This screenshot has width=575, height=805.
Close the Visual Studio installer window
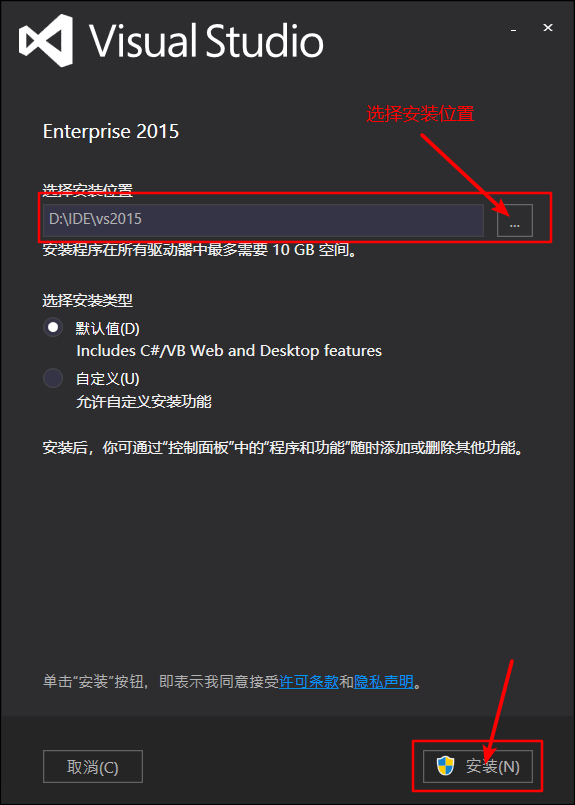[548, 28]
